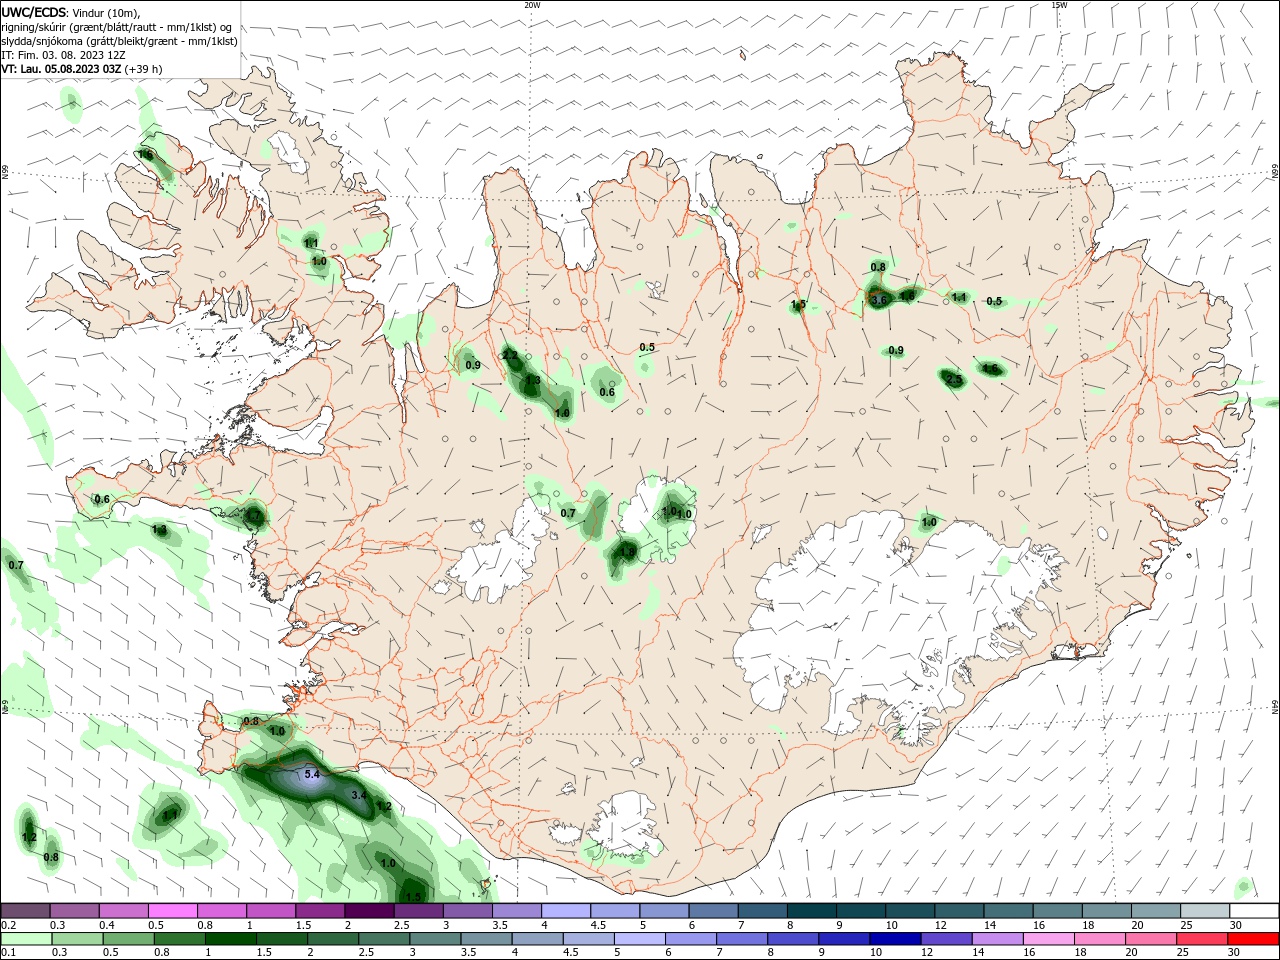Click the red swatch ending the bottom color scale

tap(1254, 939)
